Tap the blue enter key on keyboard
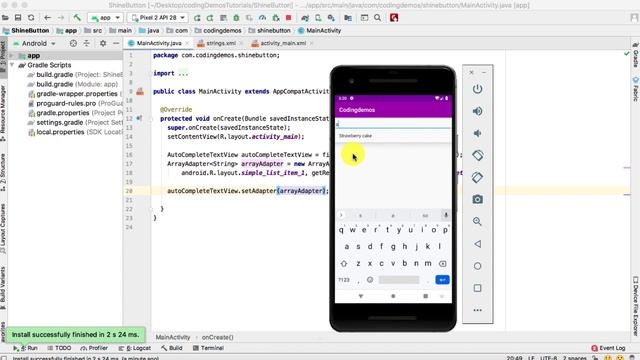640x360 pixels. pyautogui.click(x=442, y=280)
